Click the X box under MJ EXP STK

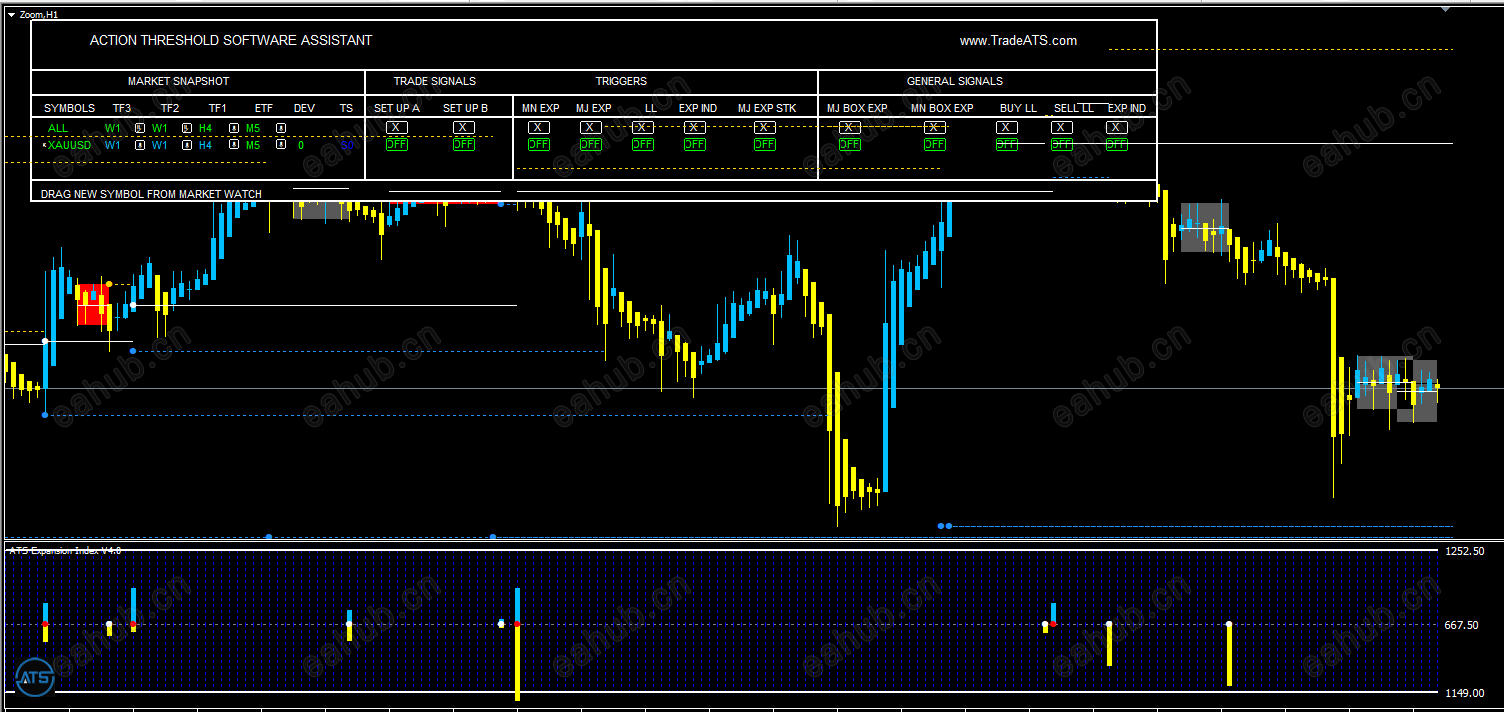[765, 127]
